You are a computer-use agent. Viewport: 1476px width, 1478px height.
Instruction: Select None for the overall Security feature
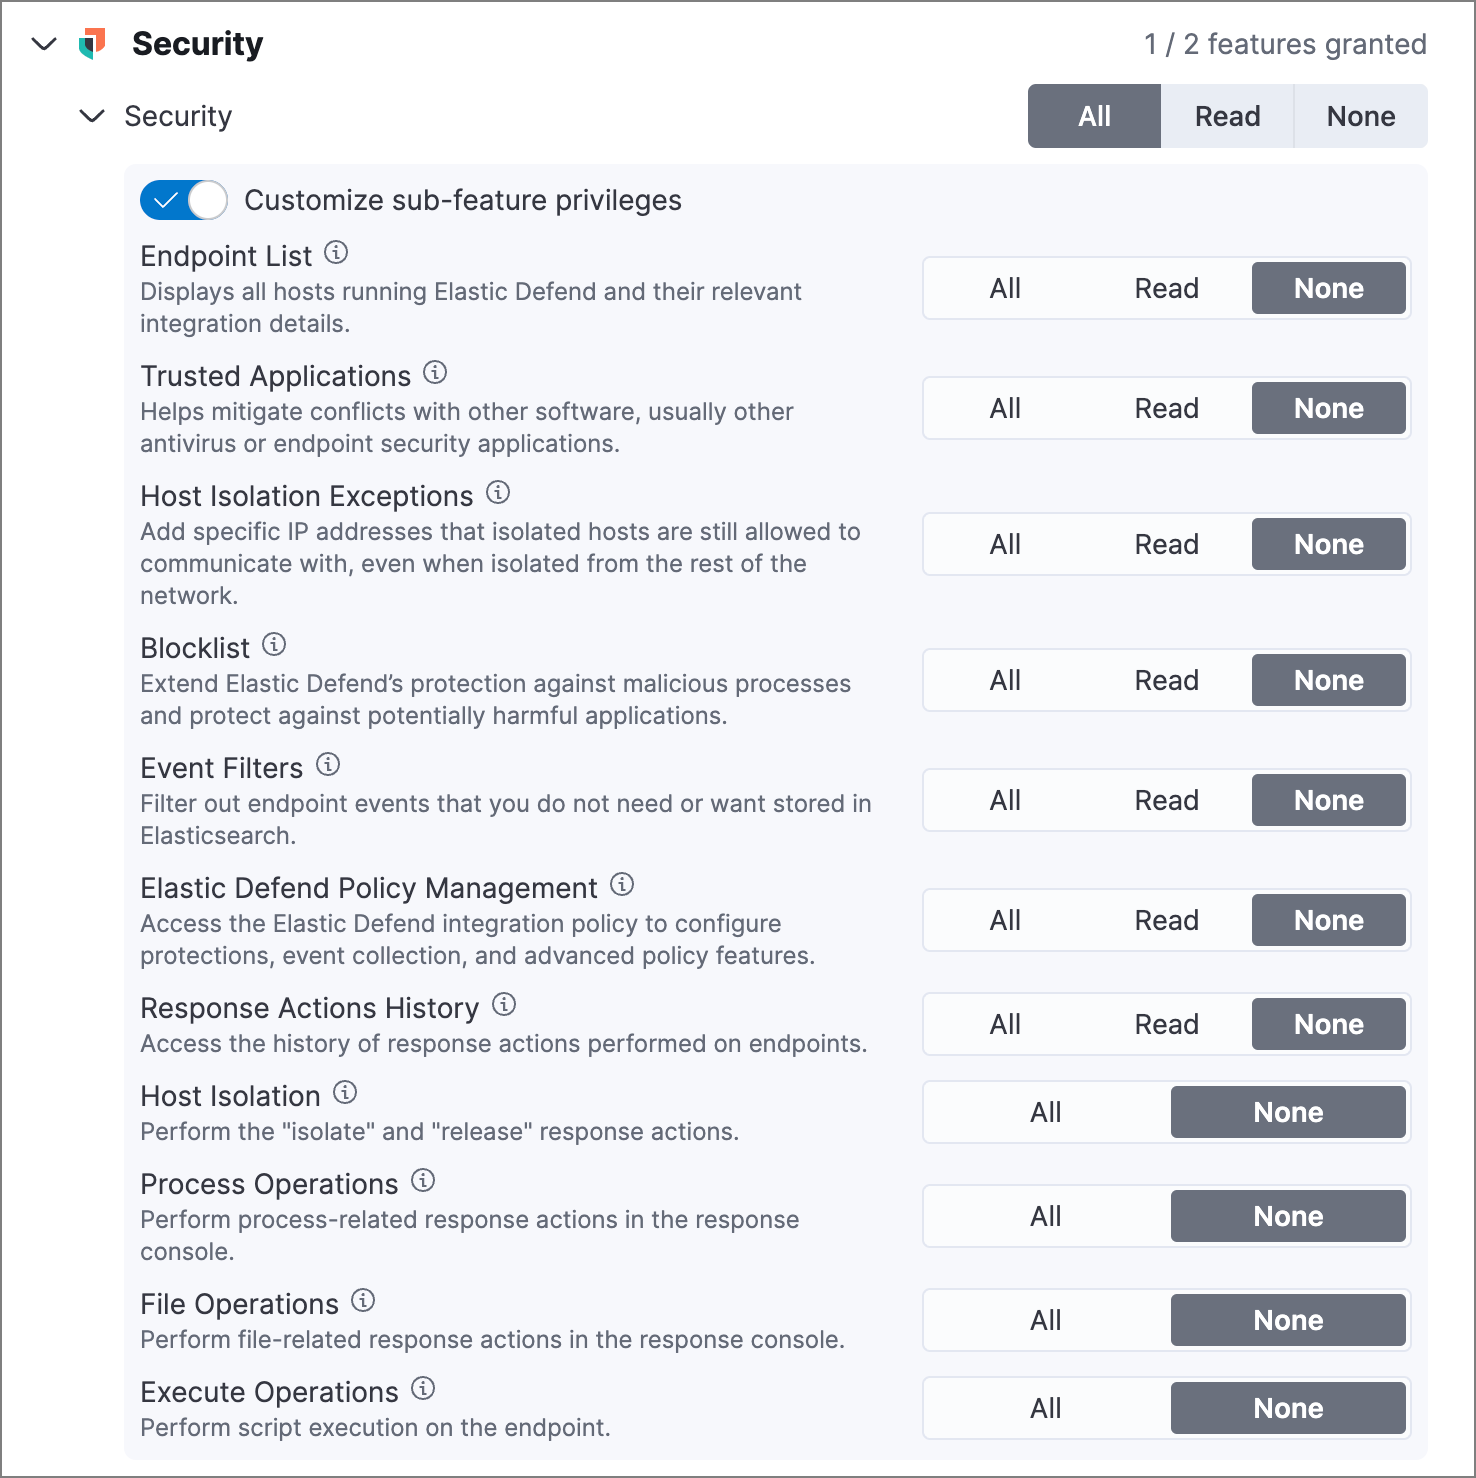(x=1360, y=116)
